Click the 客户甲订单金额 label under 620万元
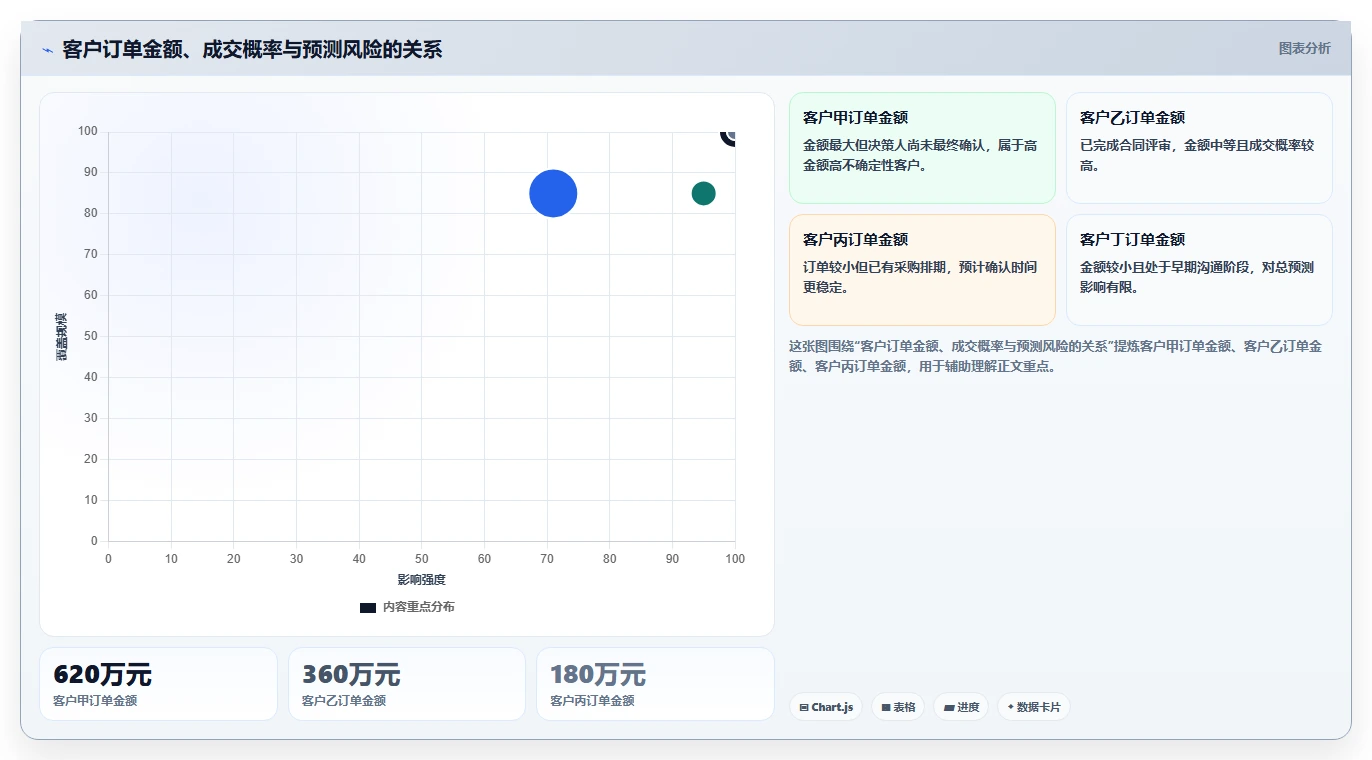 point(95,701)
